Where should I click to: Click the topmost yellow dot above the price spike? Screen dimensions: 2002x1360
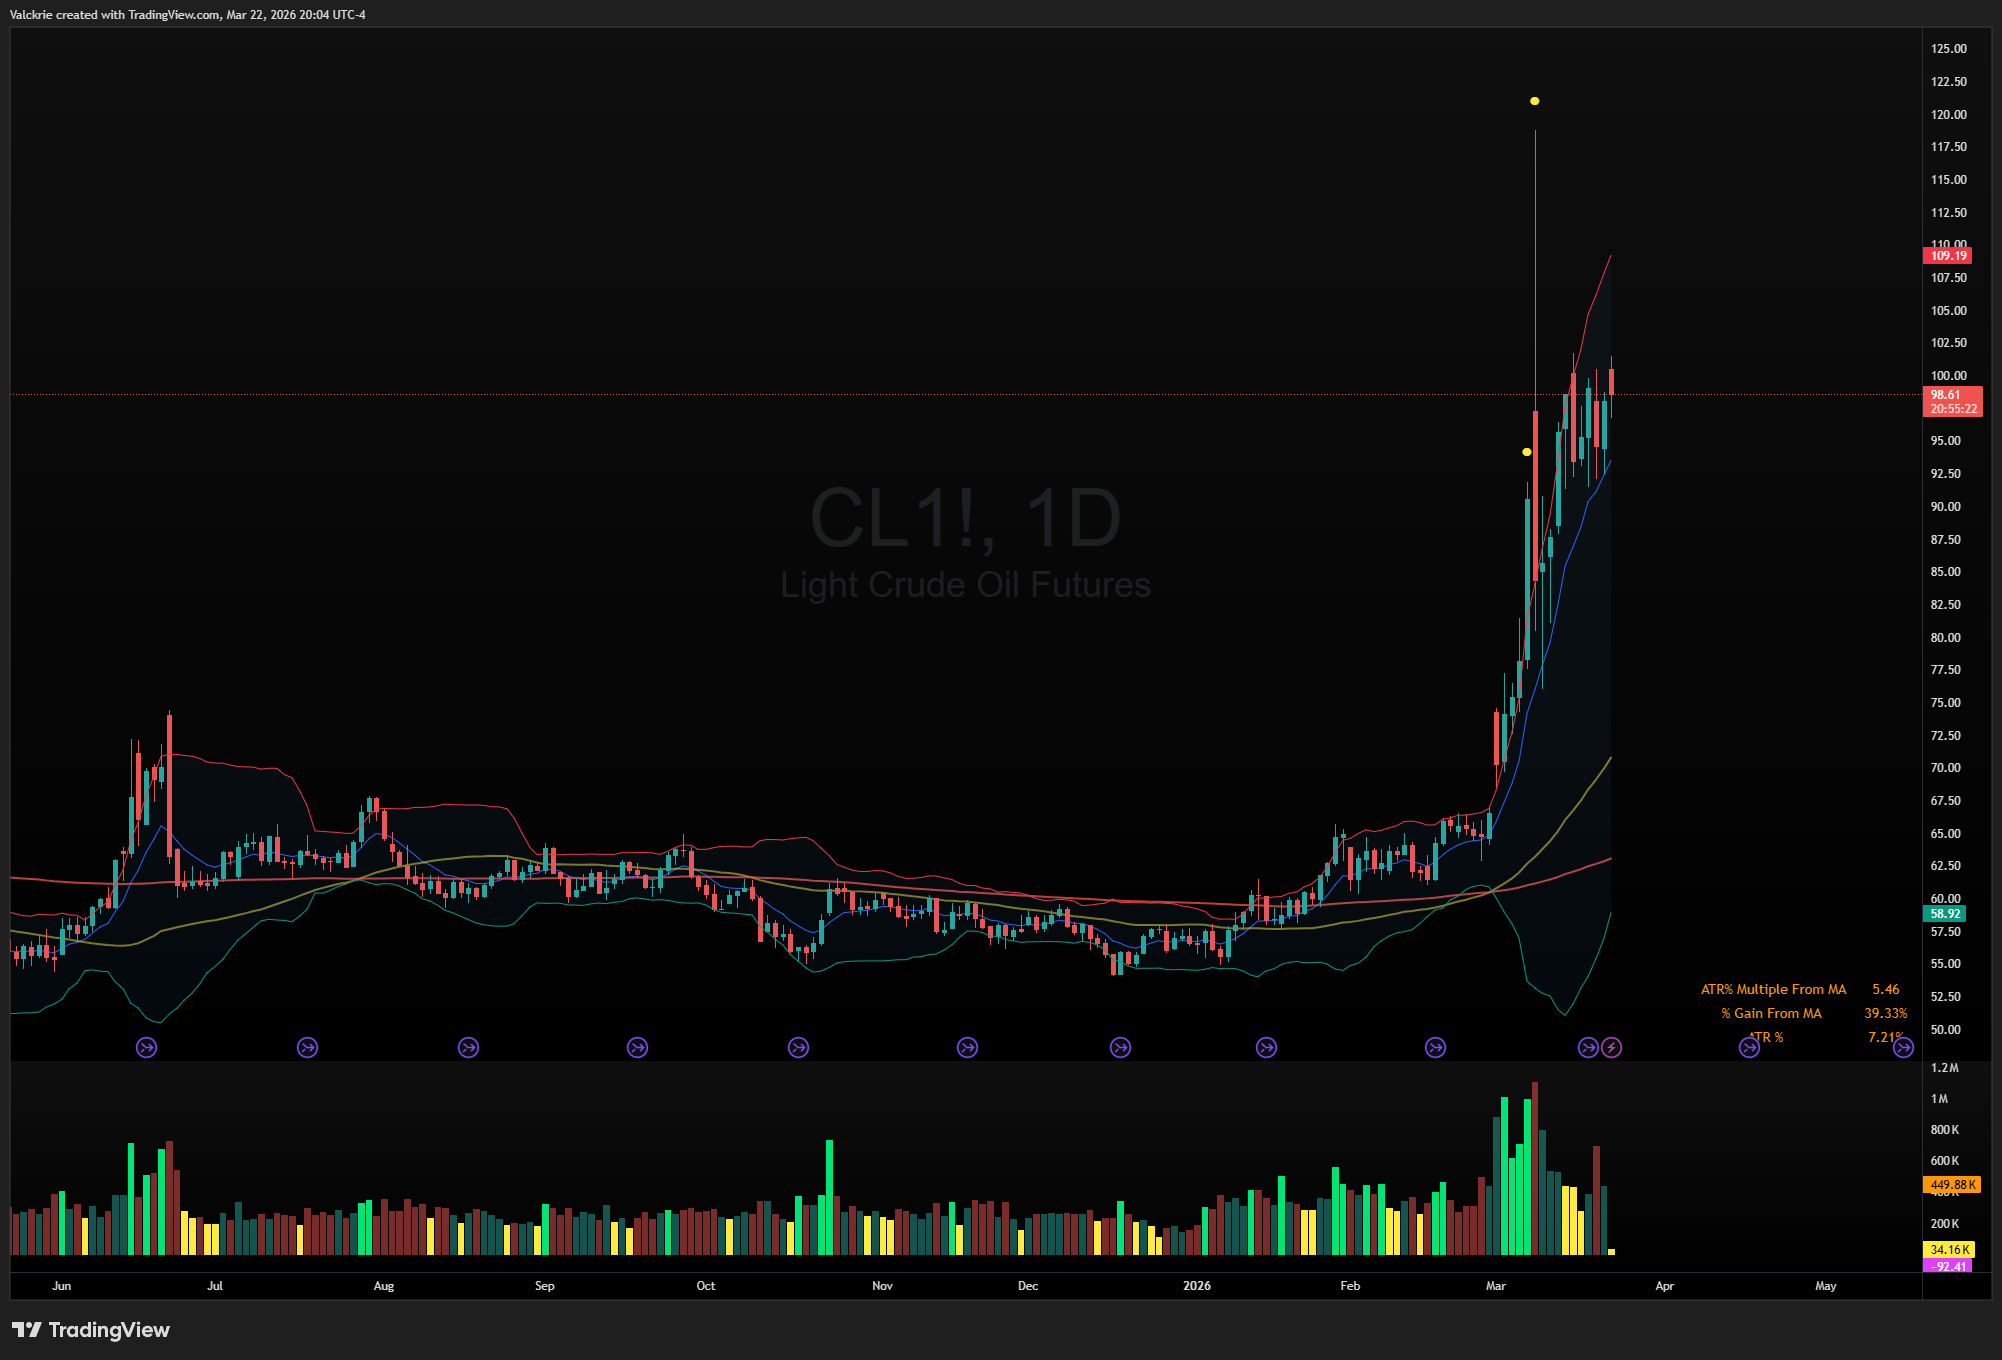(x=1534, y=101)
